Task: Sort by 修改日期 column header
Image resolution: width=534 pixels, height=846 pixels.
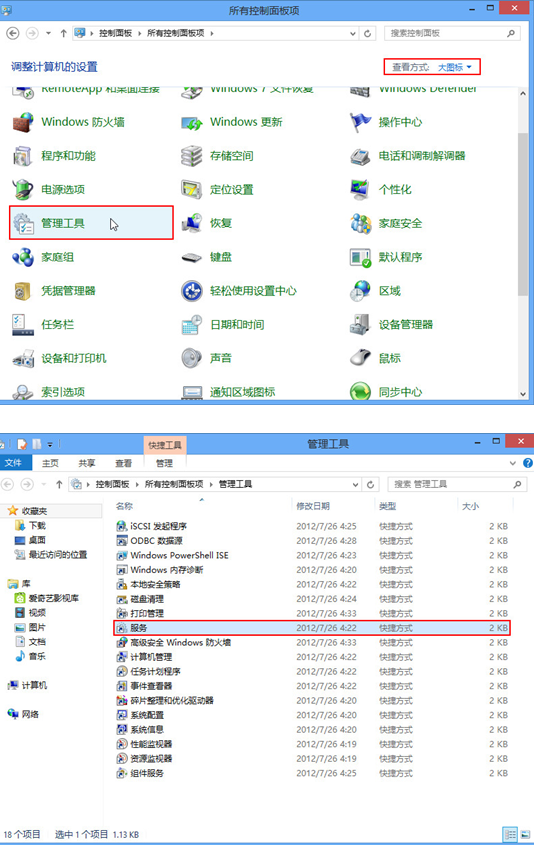Action: [313, 506]
